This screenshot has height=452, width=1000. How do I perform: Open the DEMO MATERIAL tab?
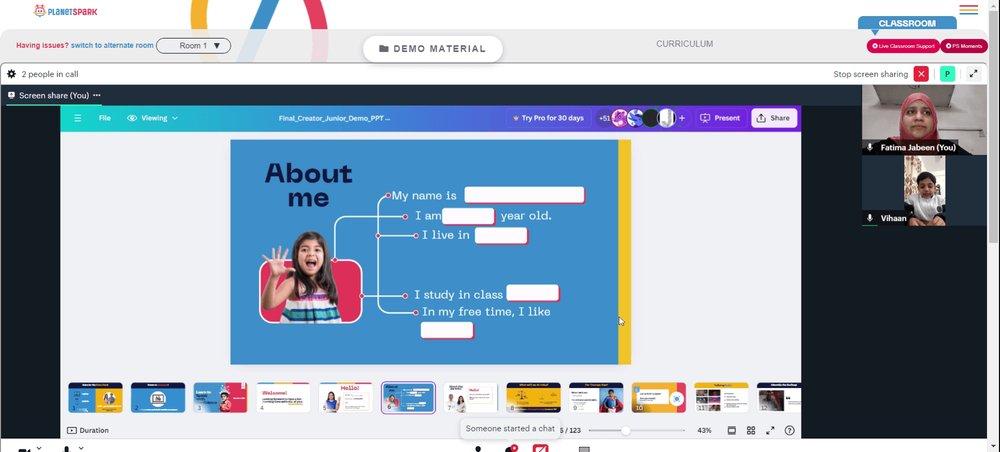(432, 48)
